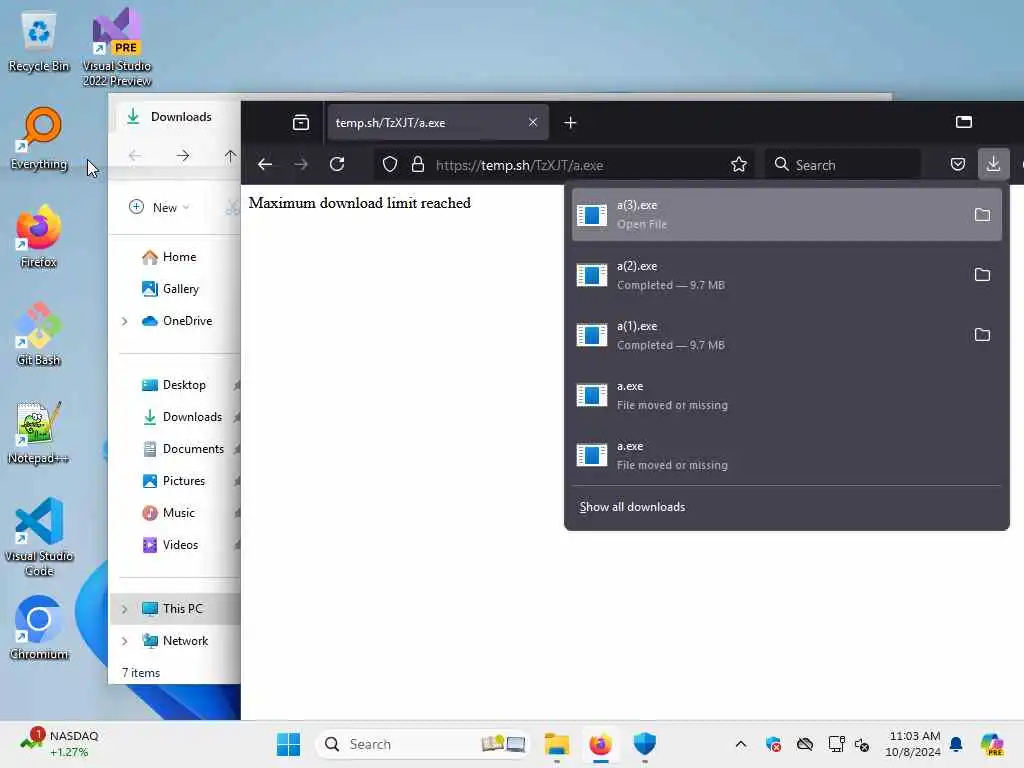Select the Firefox desktop shortcut
The image size is (1024, 768).
[x=39, y=236]
